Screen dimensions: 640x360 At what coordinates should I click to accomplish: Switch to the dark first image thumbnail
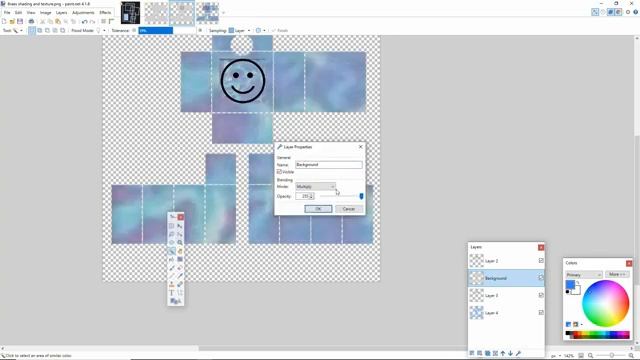coord(131,13)
